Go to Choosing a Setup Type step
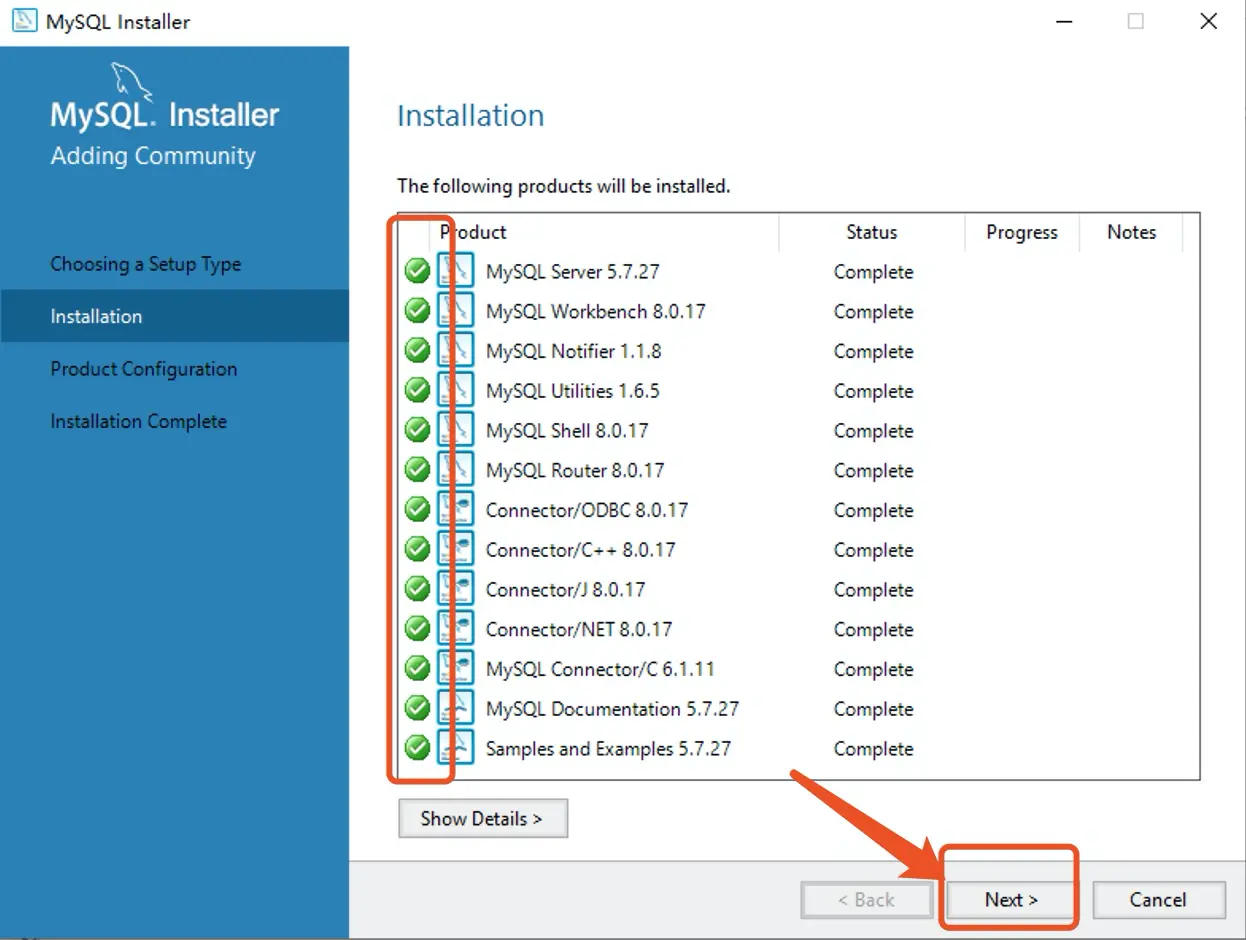 (146, 264)
